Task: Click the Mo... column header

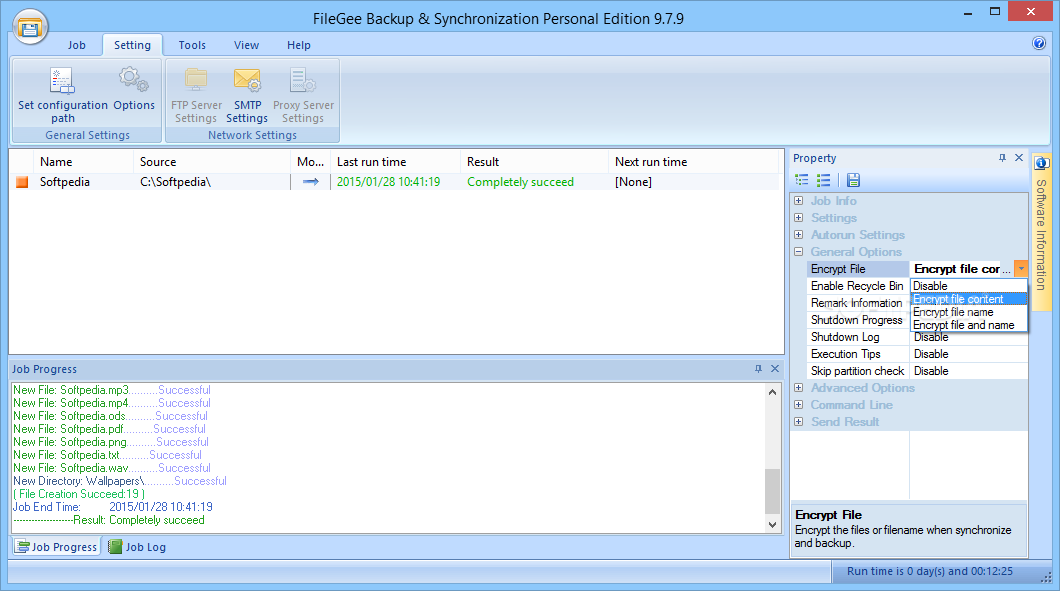Action: 310,162
